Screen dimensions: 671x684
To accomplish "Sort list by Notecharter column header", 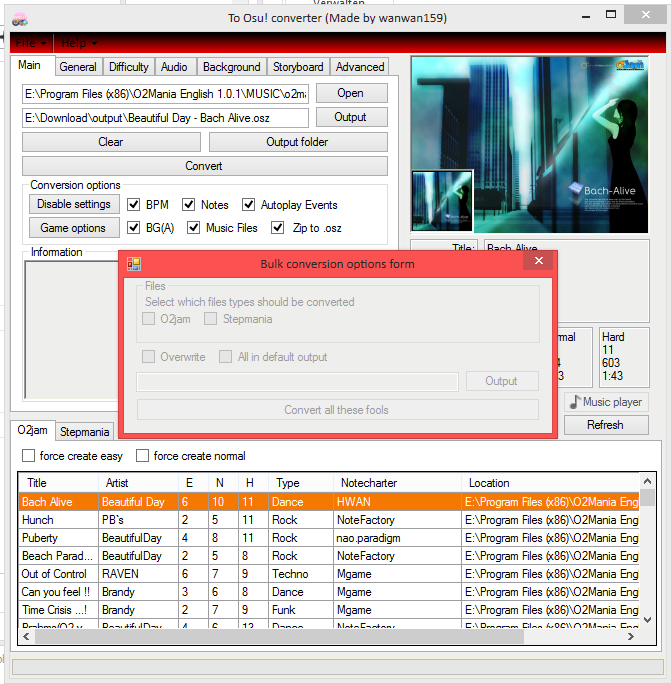I will click(x=397, y=483).
